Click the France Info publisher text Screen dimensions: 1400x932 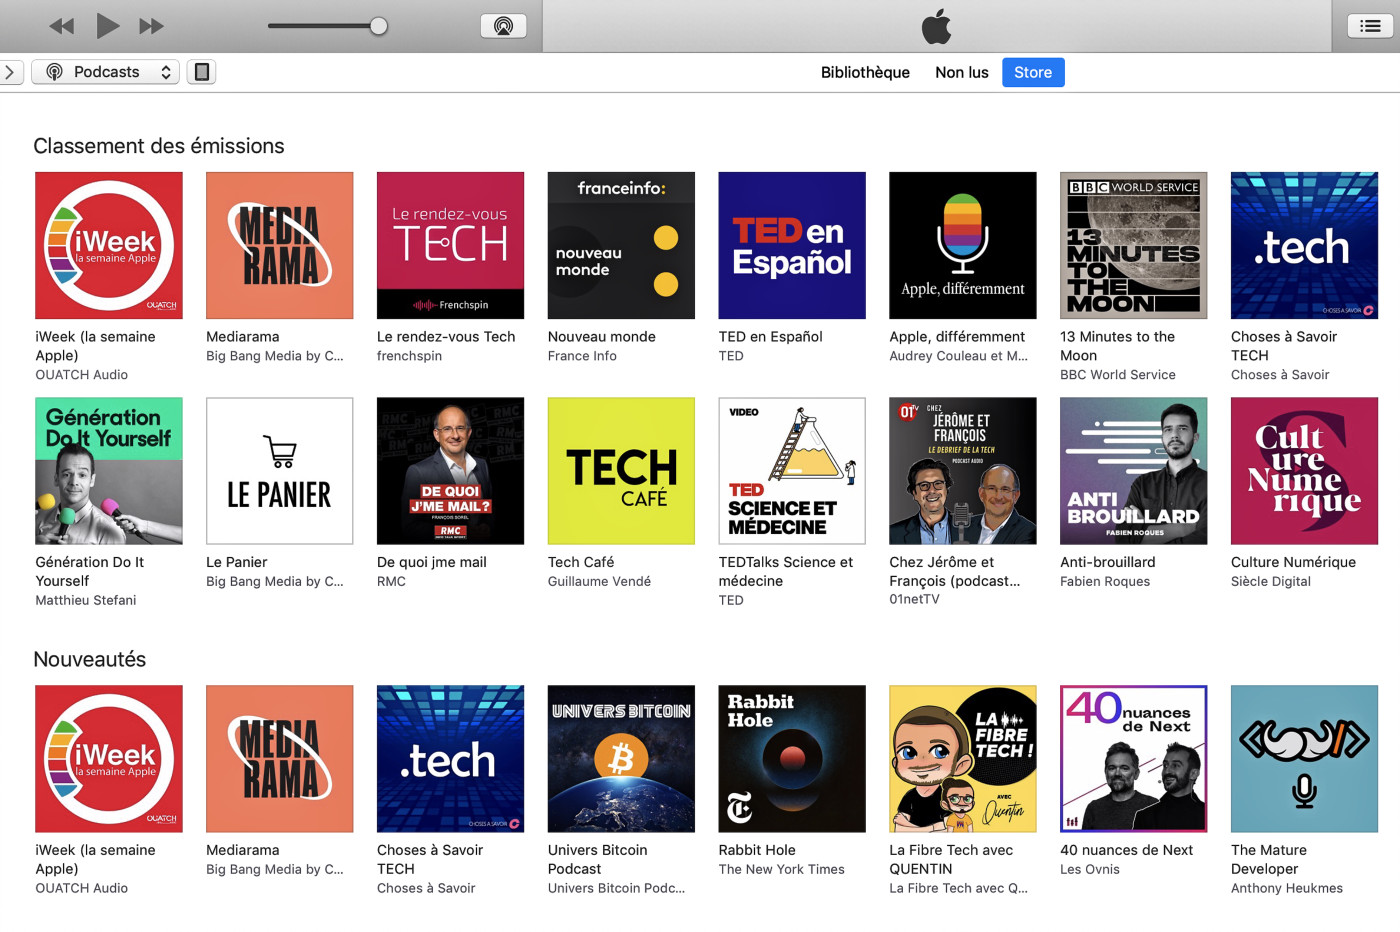[582, 356]
